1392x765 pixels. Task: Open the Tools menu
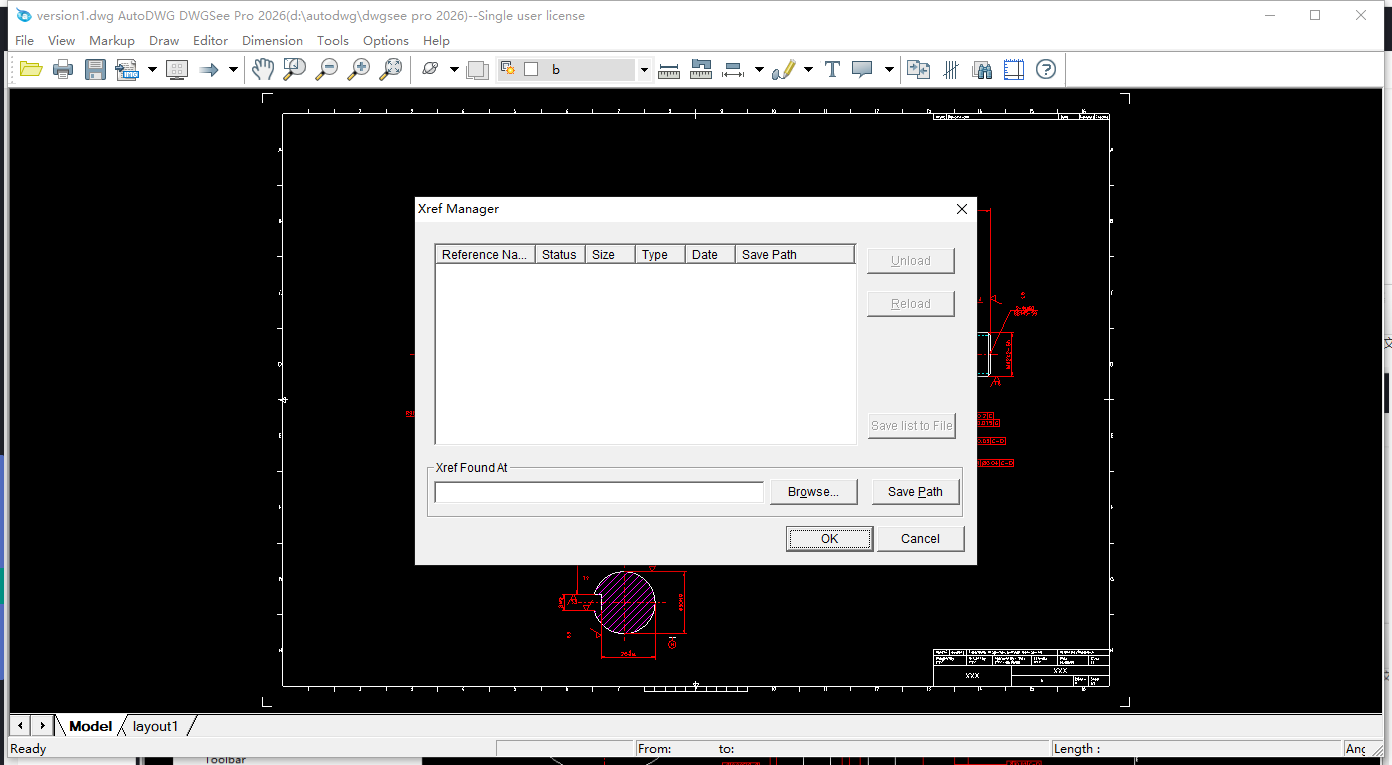pos(333,41)
